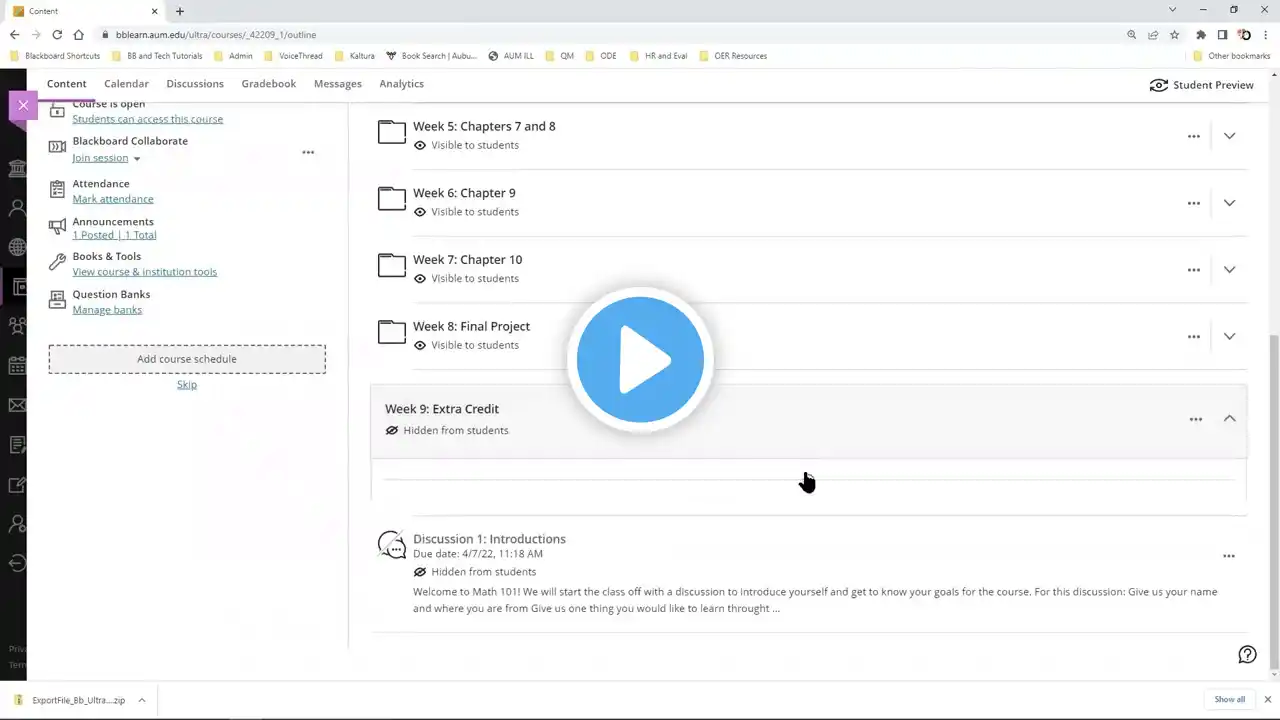Open the Other bookmarks folder
1280x720 pixels.
(x=1231, y=56)
